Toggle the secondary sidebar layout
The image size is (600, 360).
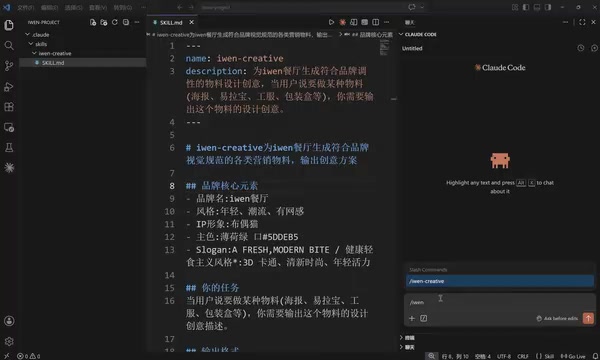[548, 7]
